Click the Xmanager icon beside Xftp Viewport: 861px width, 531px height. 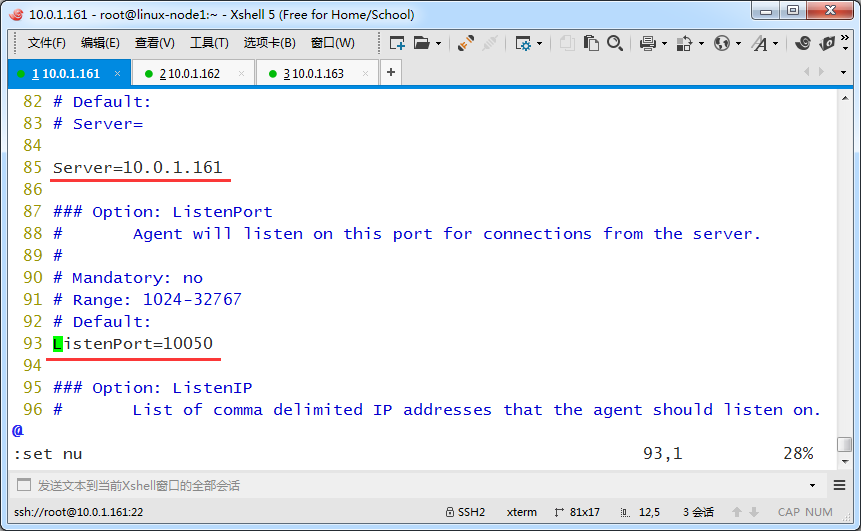(x=827, y=43)
